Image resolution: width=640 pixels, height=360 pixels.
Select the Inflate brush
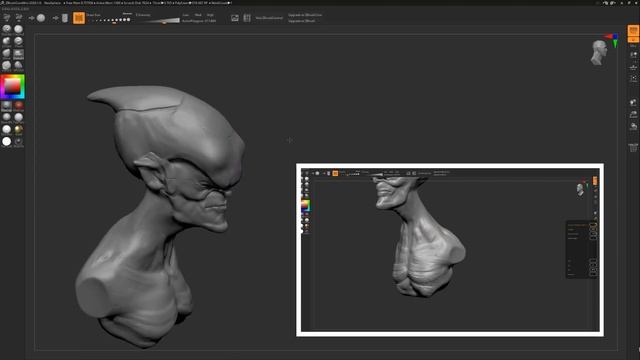click(7, 42)
